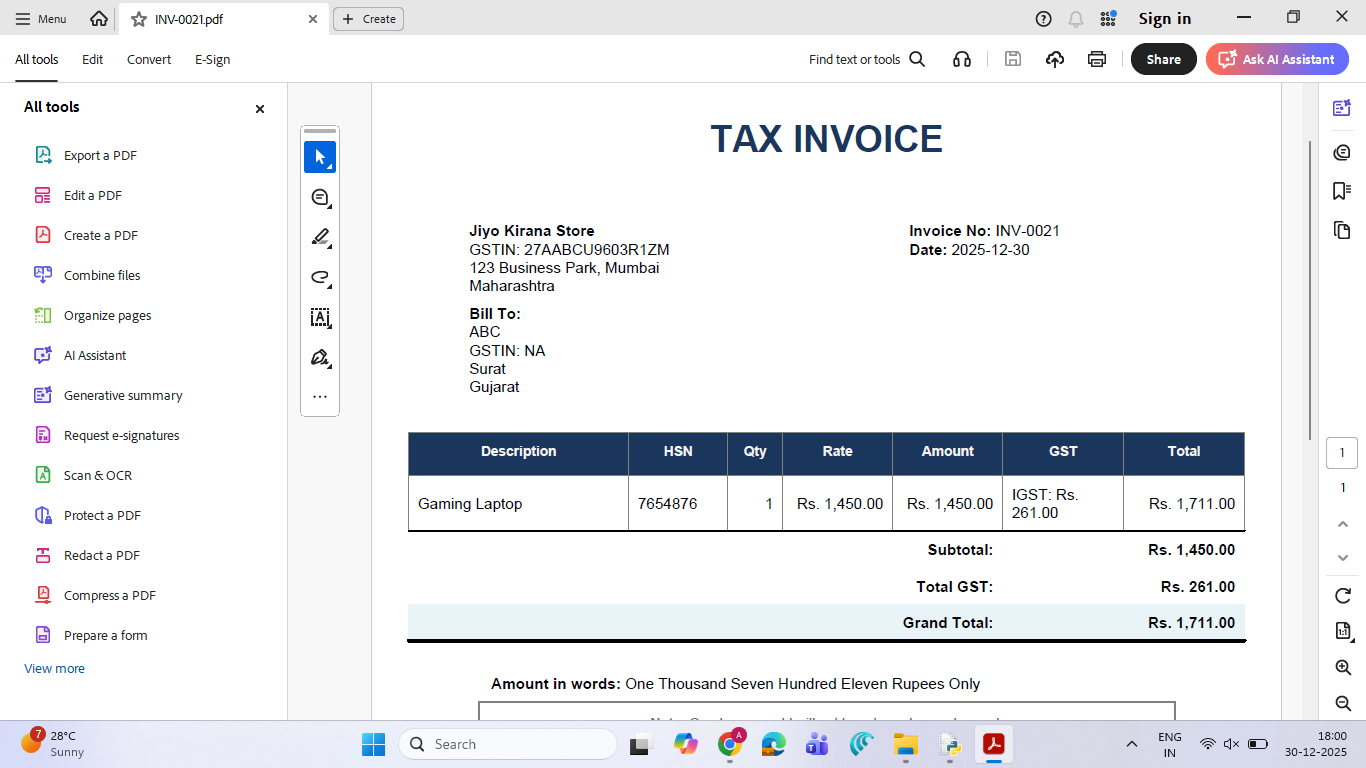This screenshot has height=768, width=1366.
Task: Choose the Add comment tool
Action: click(320, 198)
